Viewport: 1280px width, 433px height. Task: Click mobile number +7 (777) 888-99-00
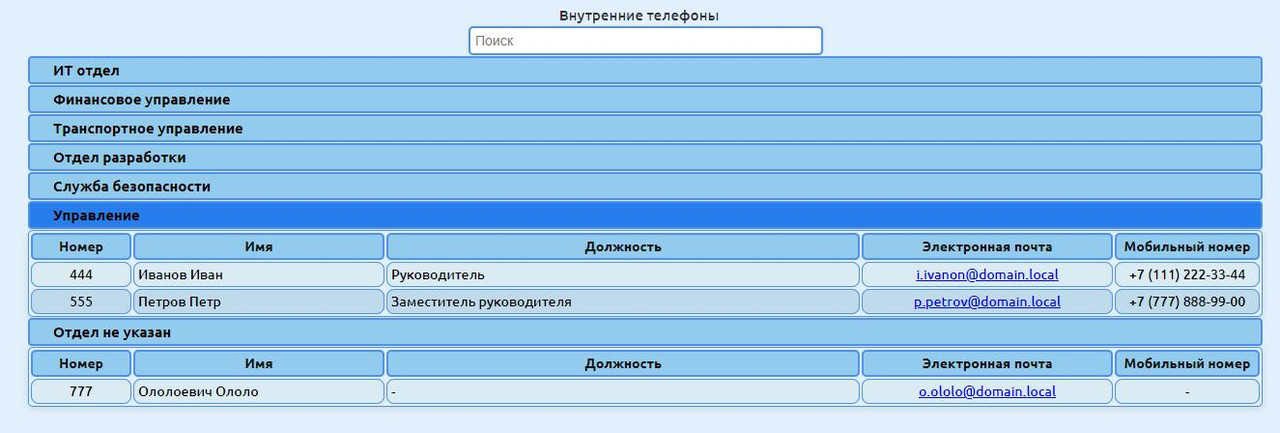pos(1187,302)
